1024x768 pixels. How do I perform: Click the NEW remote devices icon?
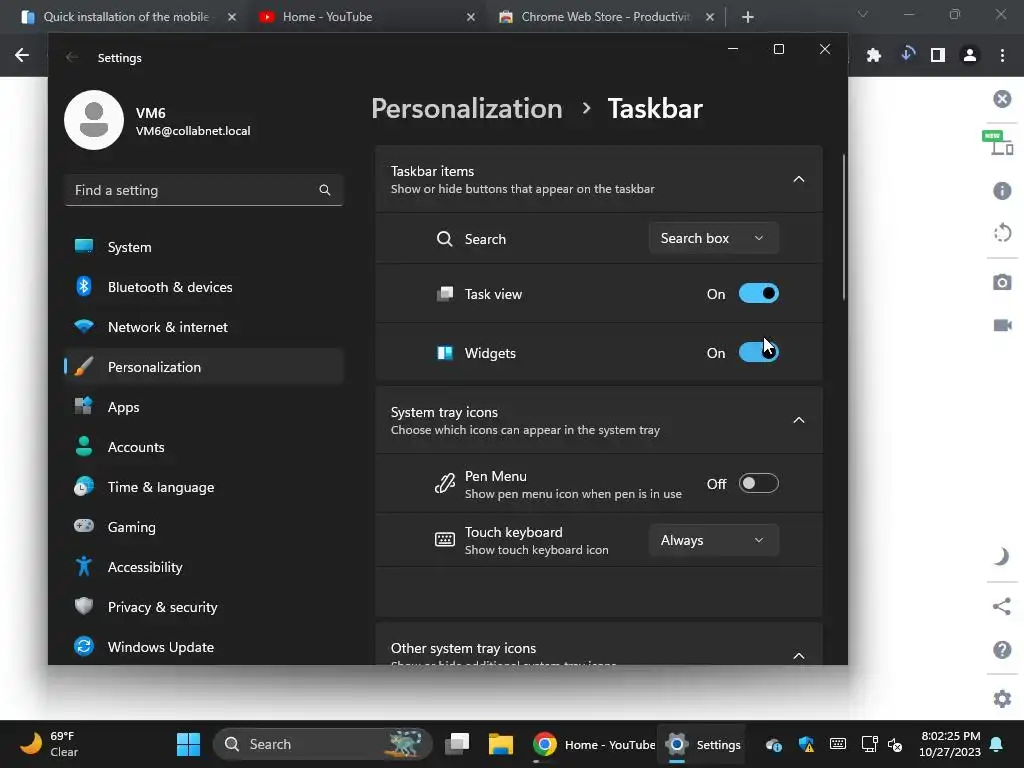pyautogui.click(x=998, y=142)
